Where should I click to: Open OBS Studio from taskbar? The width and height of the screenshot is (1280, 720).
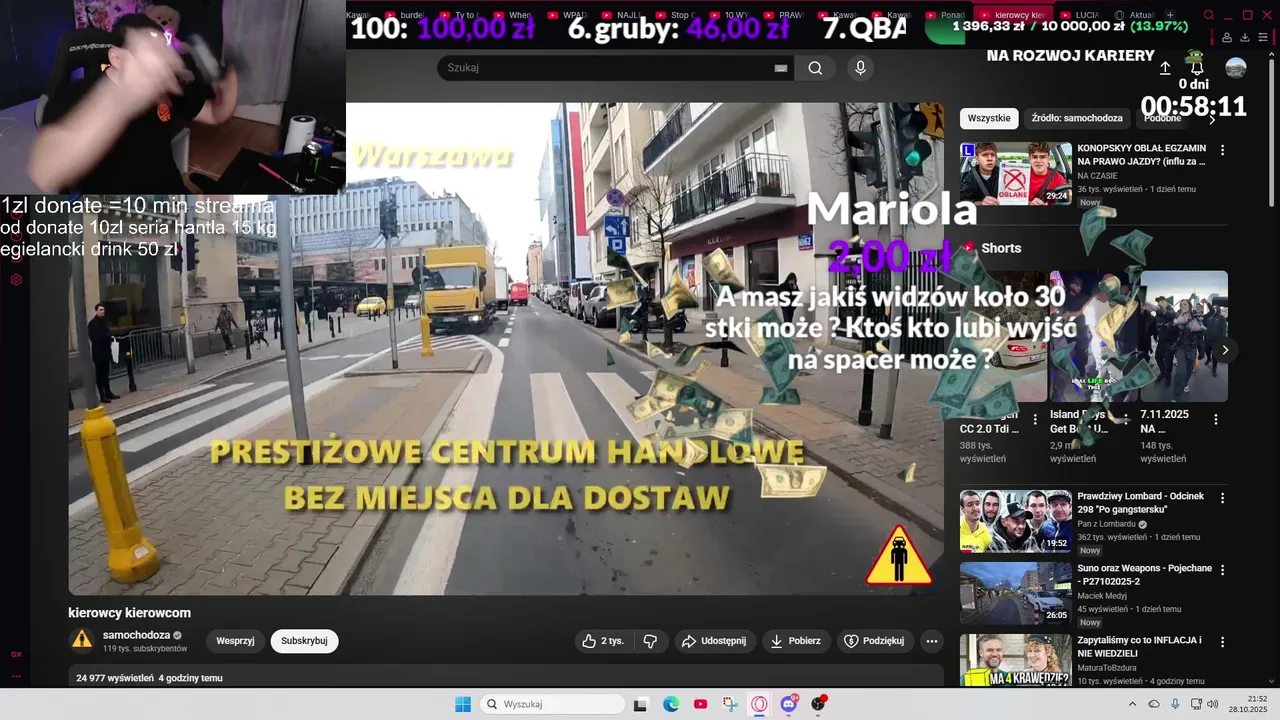(818, 704)
